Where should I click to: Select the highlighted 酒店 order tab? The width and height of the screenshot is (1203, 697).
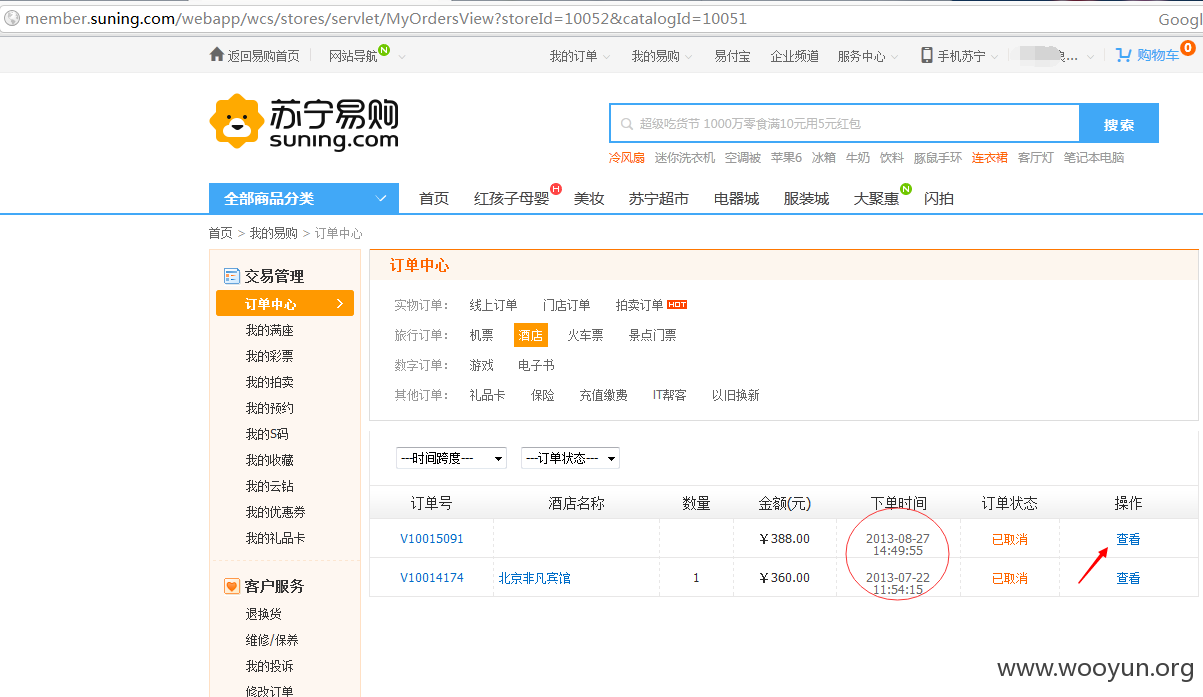[x=531, y=335]
